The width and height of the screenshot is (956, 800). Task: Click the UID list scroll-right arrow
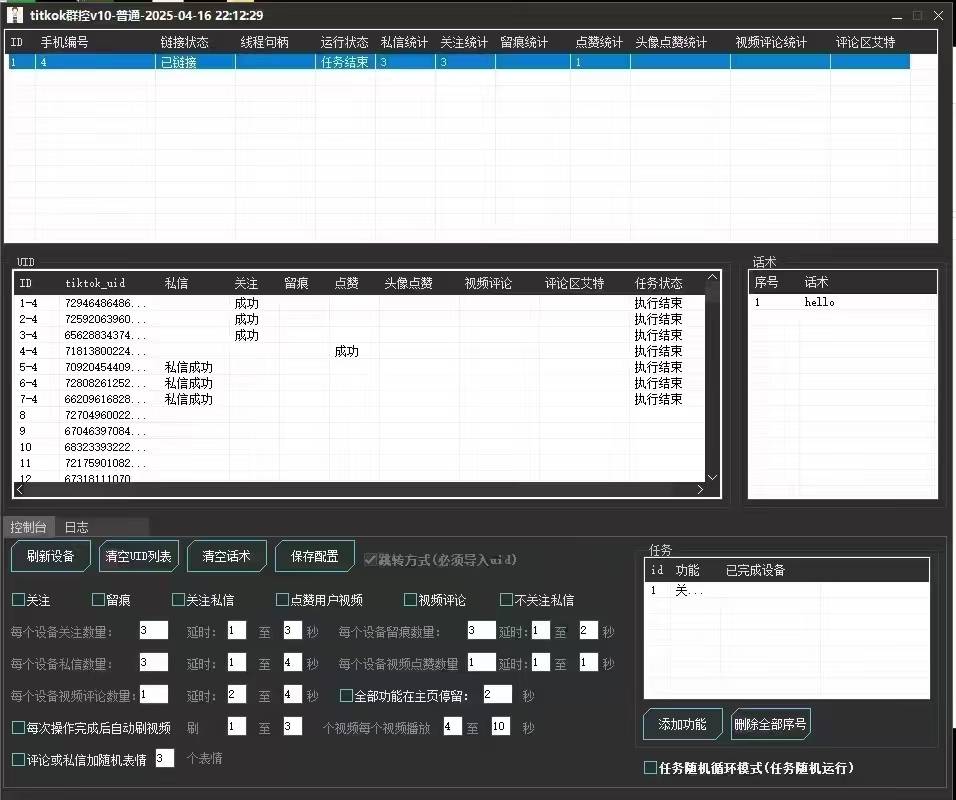(702, 490)
